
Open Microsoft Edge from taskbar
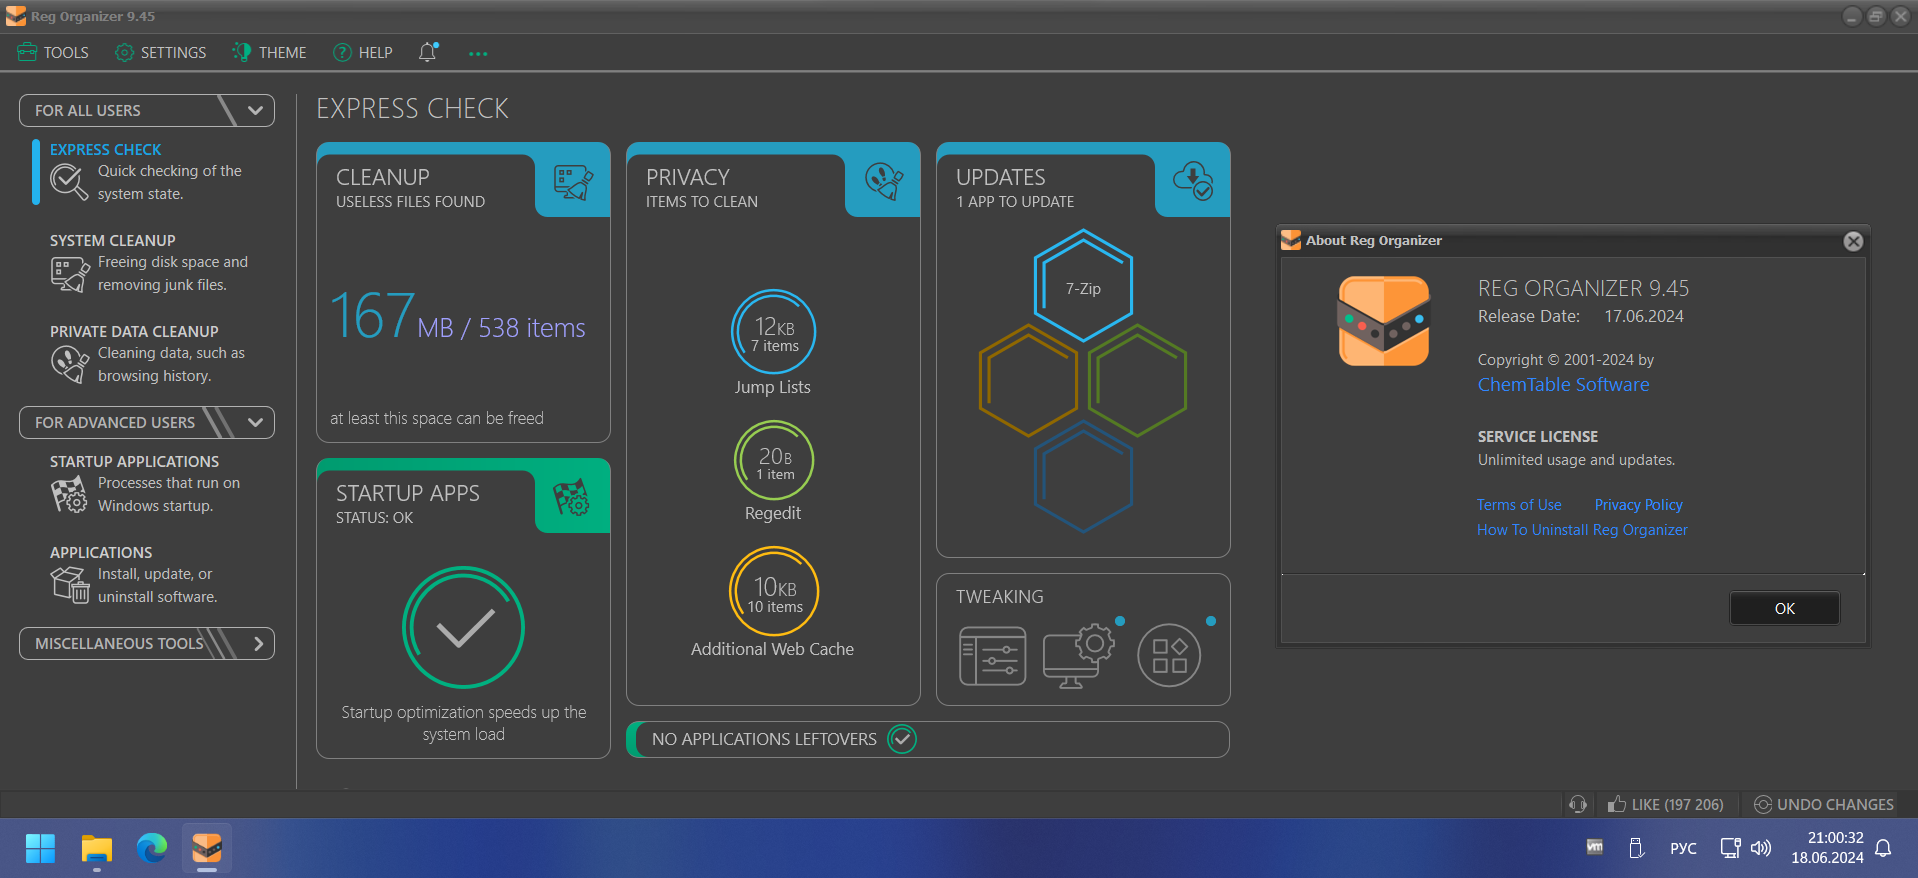click(x=152, y=849)
